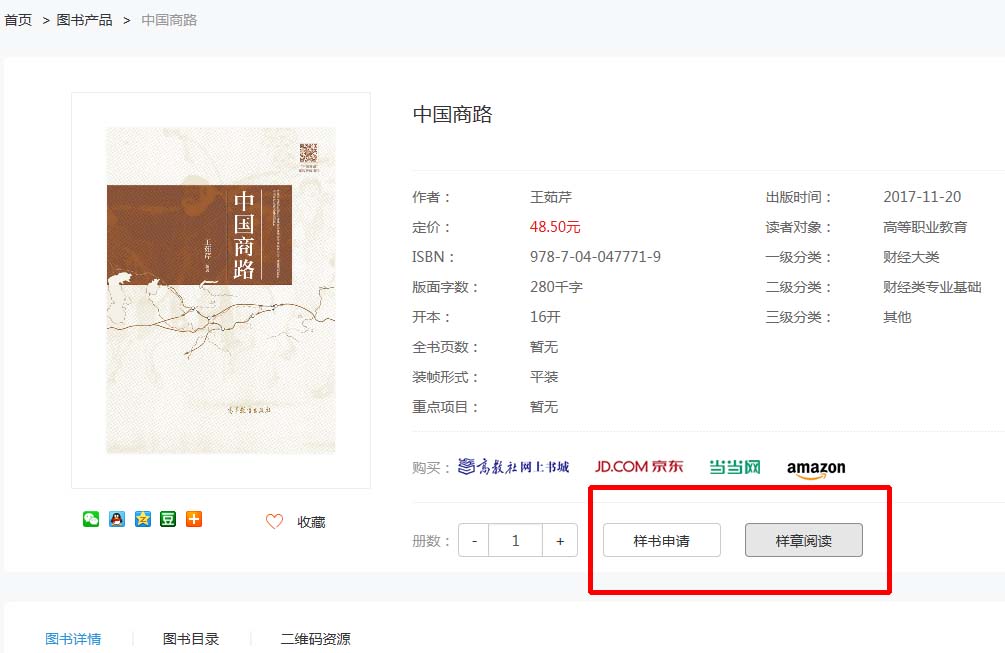Click binding value 平装
Viewport: 1005px width, 653px height.
point(544,377)
